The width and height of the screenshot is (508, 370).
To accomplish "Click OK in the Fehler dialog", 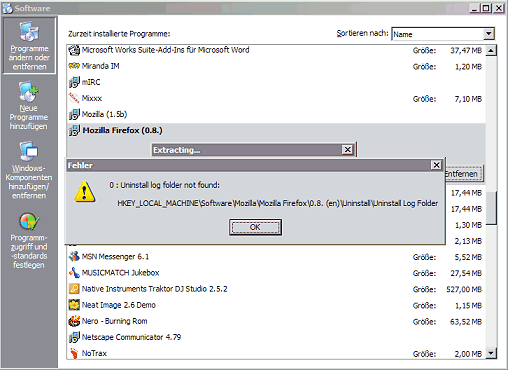I will click(x=255, y=227).
